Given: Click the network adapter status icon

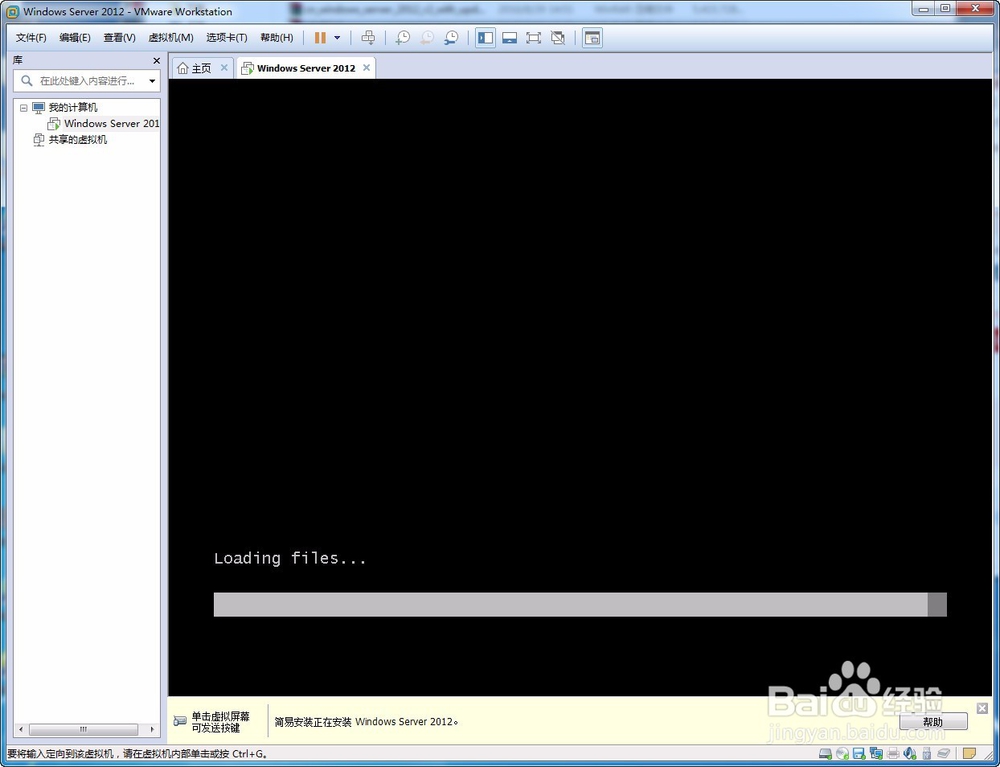Looking at the screenshot, I should click(x=876, y=754).
